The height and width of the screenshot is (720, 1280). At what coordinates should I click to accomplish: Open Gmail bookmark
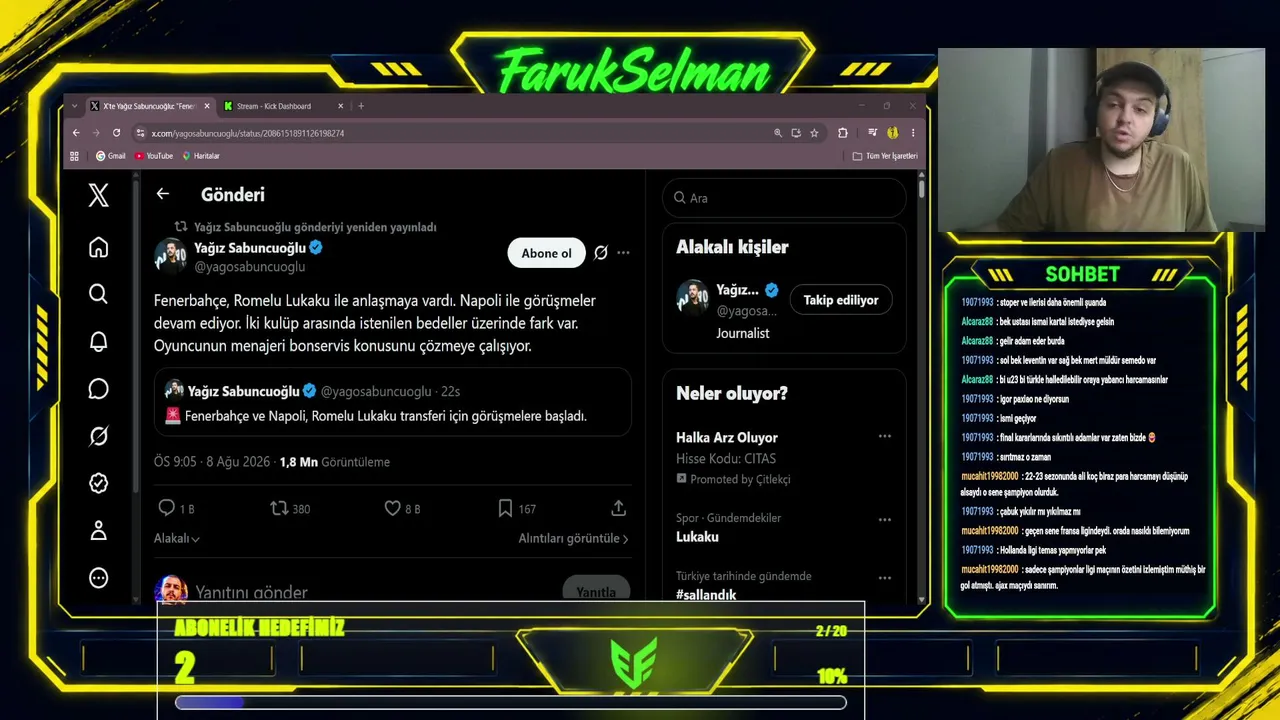[x=110, y=156]
